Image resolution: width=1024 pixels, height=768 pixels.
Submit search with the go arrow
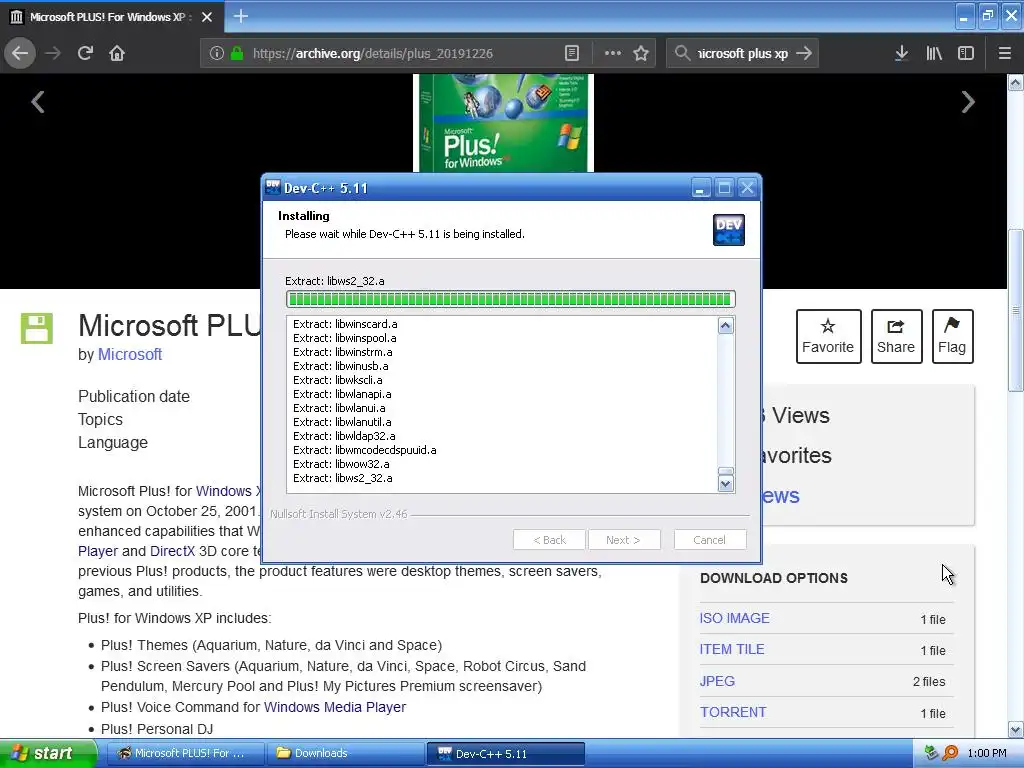pyautogui.click(x=804, y=53)
